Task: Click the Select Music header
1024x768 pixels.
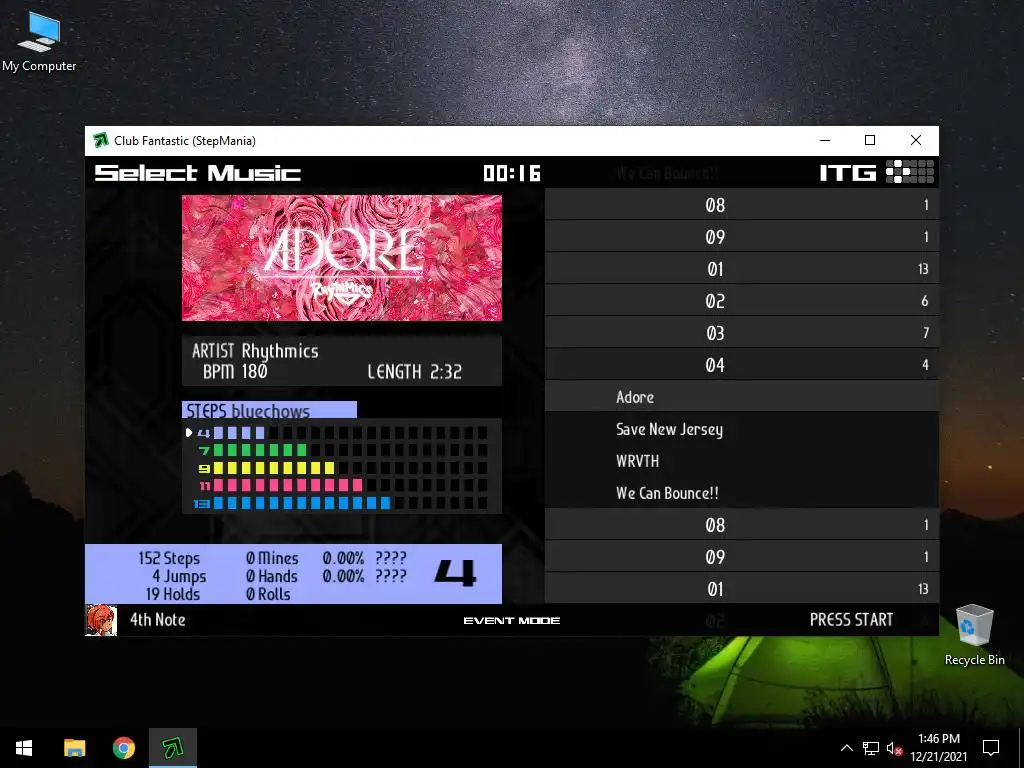Action: pos(198,173)
